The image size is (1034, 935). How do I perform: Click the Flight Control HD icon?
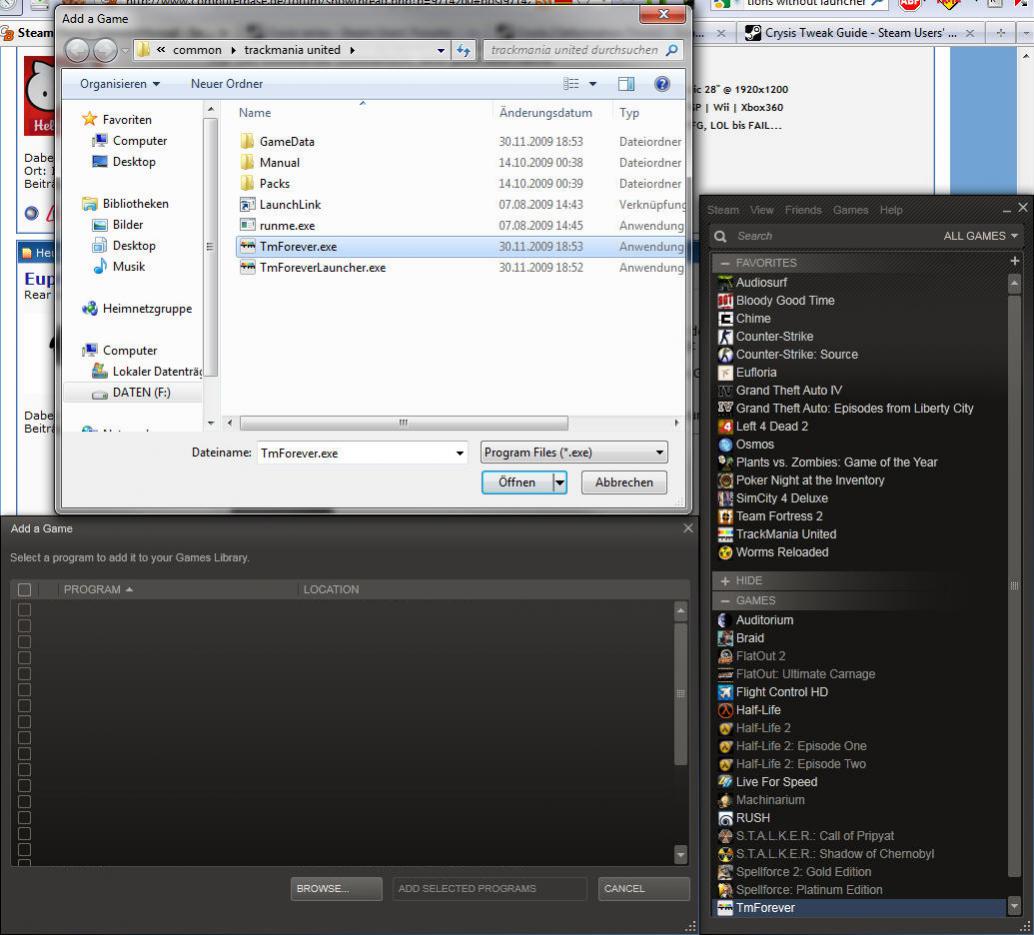(725, 692)
